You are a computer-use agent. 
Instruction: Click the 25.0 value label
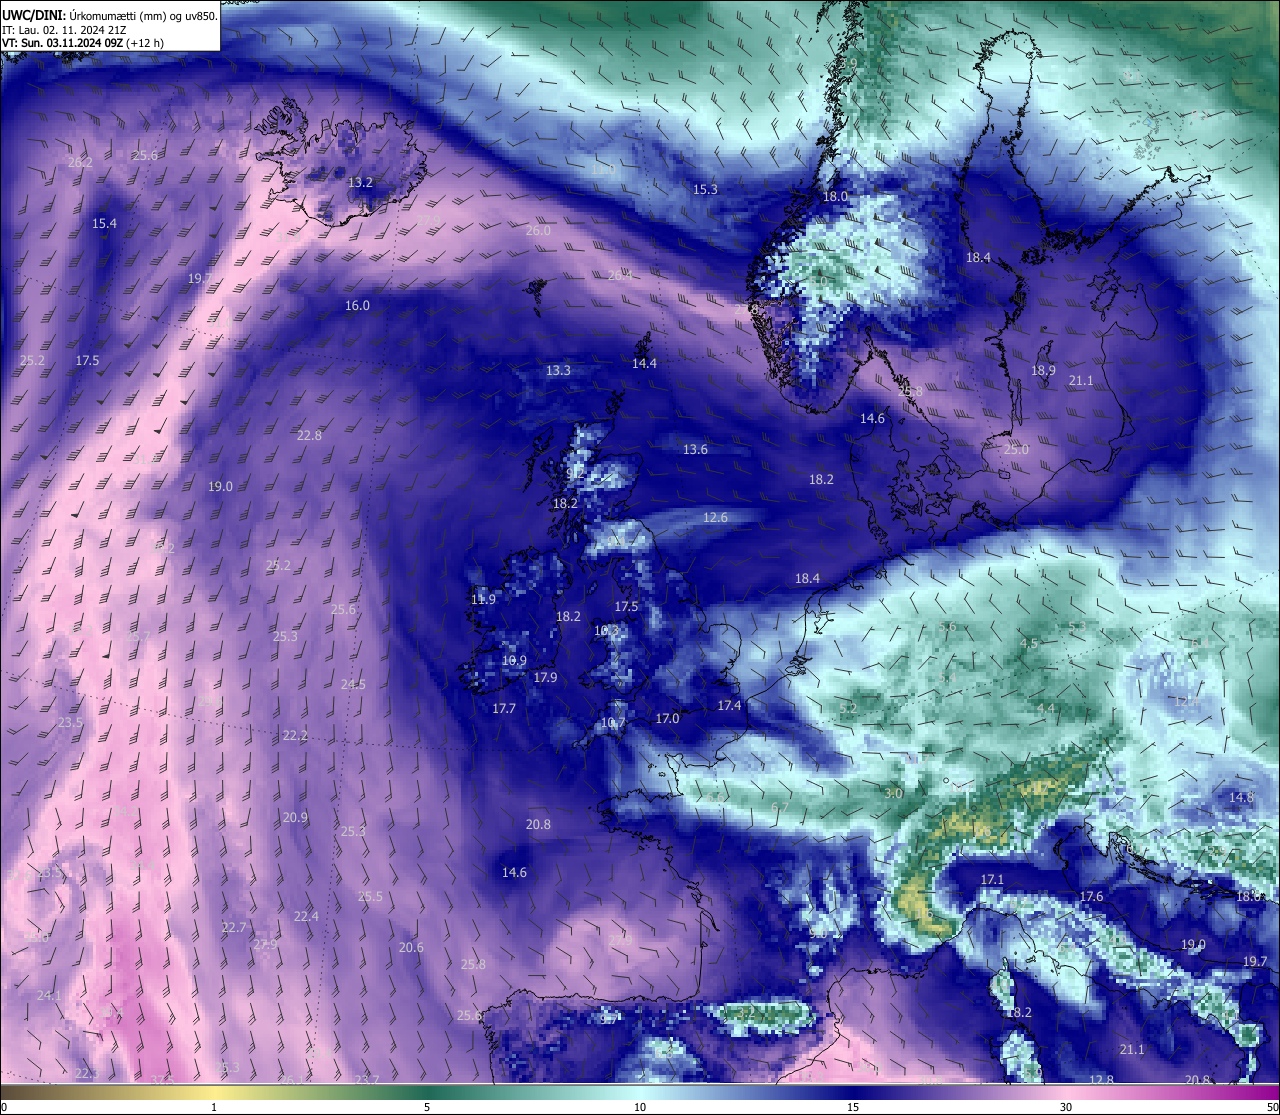click(1016, 450)
